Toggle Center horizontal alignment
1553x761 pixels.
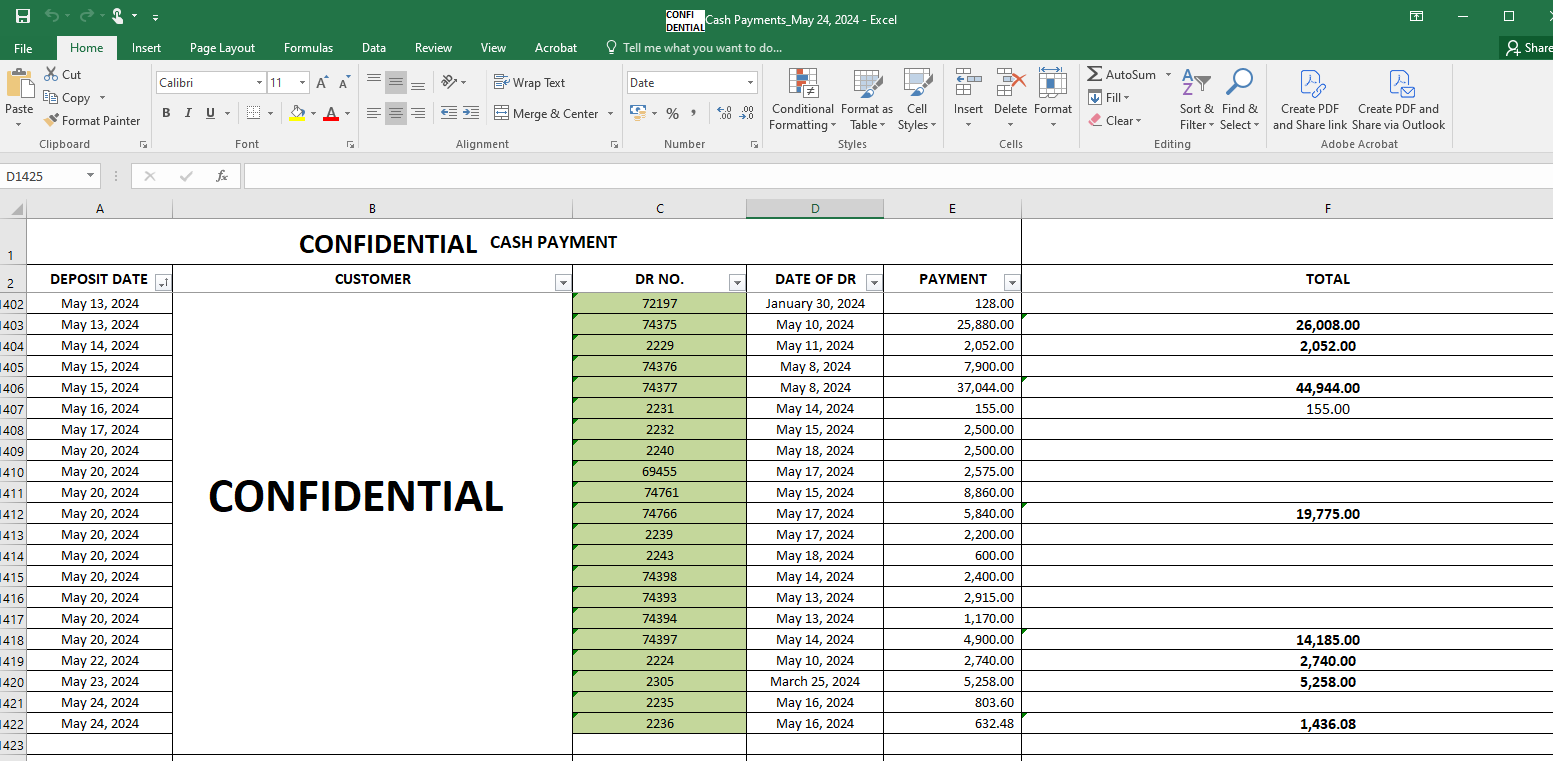(396, 113)
